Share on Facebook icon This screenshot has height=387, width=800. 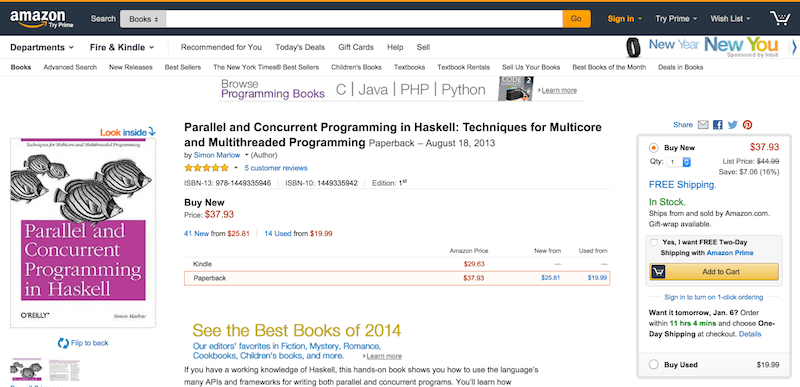(x=718, y=124)
